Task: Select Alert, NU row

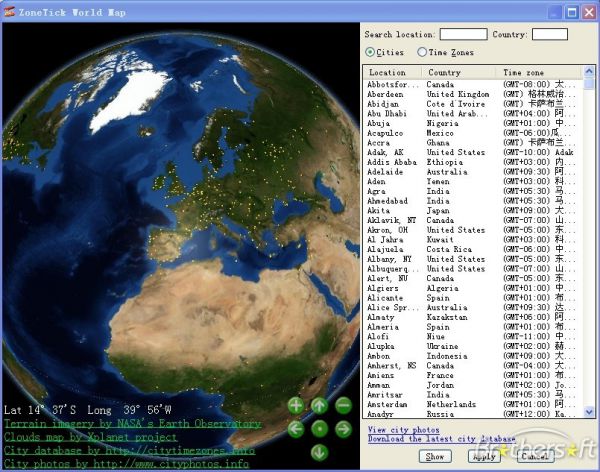Action: coord(473,278)
